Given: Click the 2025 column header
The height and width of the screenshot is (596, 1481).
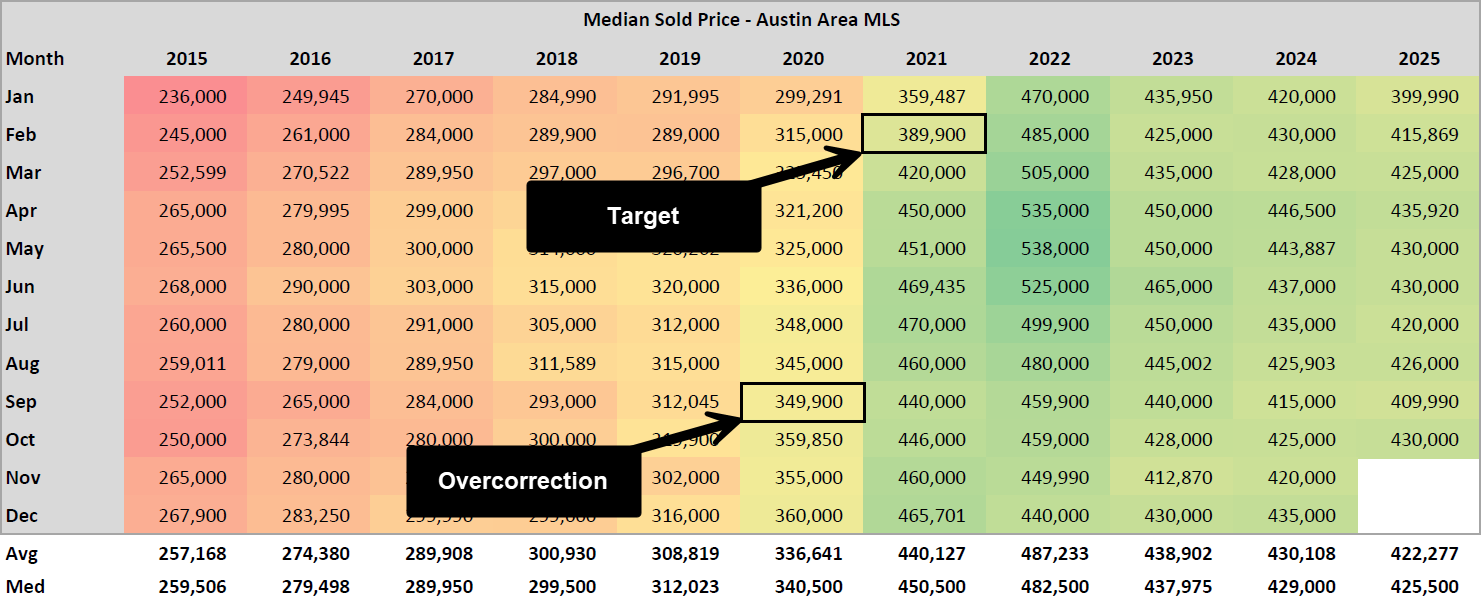Looking at the screenshot, I should tap(1419, 59).
